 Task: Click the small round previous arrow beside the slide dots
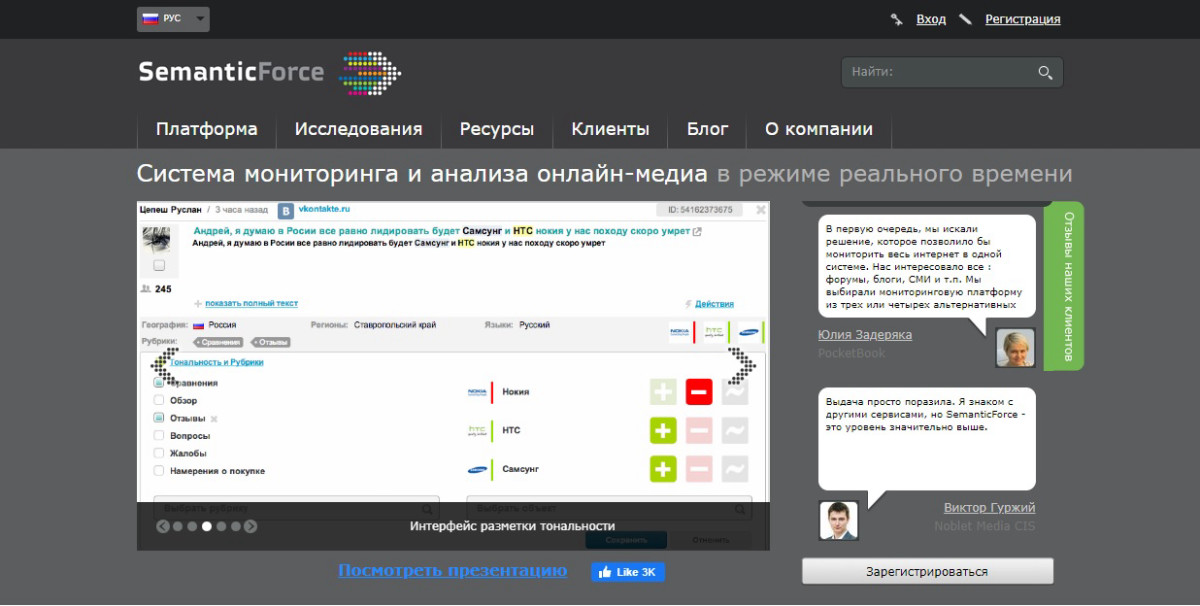162,526
